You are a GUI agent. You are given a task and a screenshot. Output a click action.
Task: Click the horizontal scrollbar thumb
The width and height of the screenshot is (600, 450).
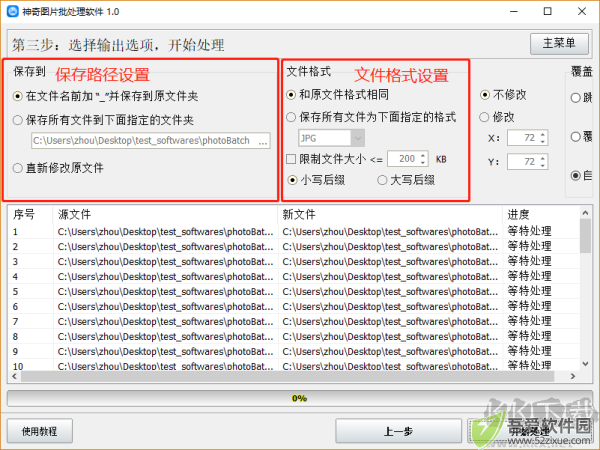click(x=287, y=377)
